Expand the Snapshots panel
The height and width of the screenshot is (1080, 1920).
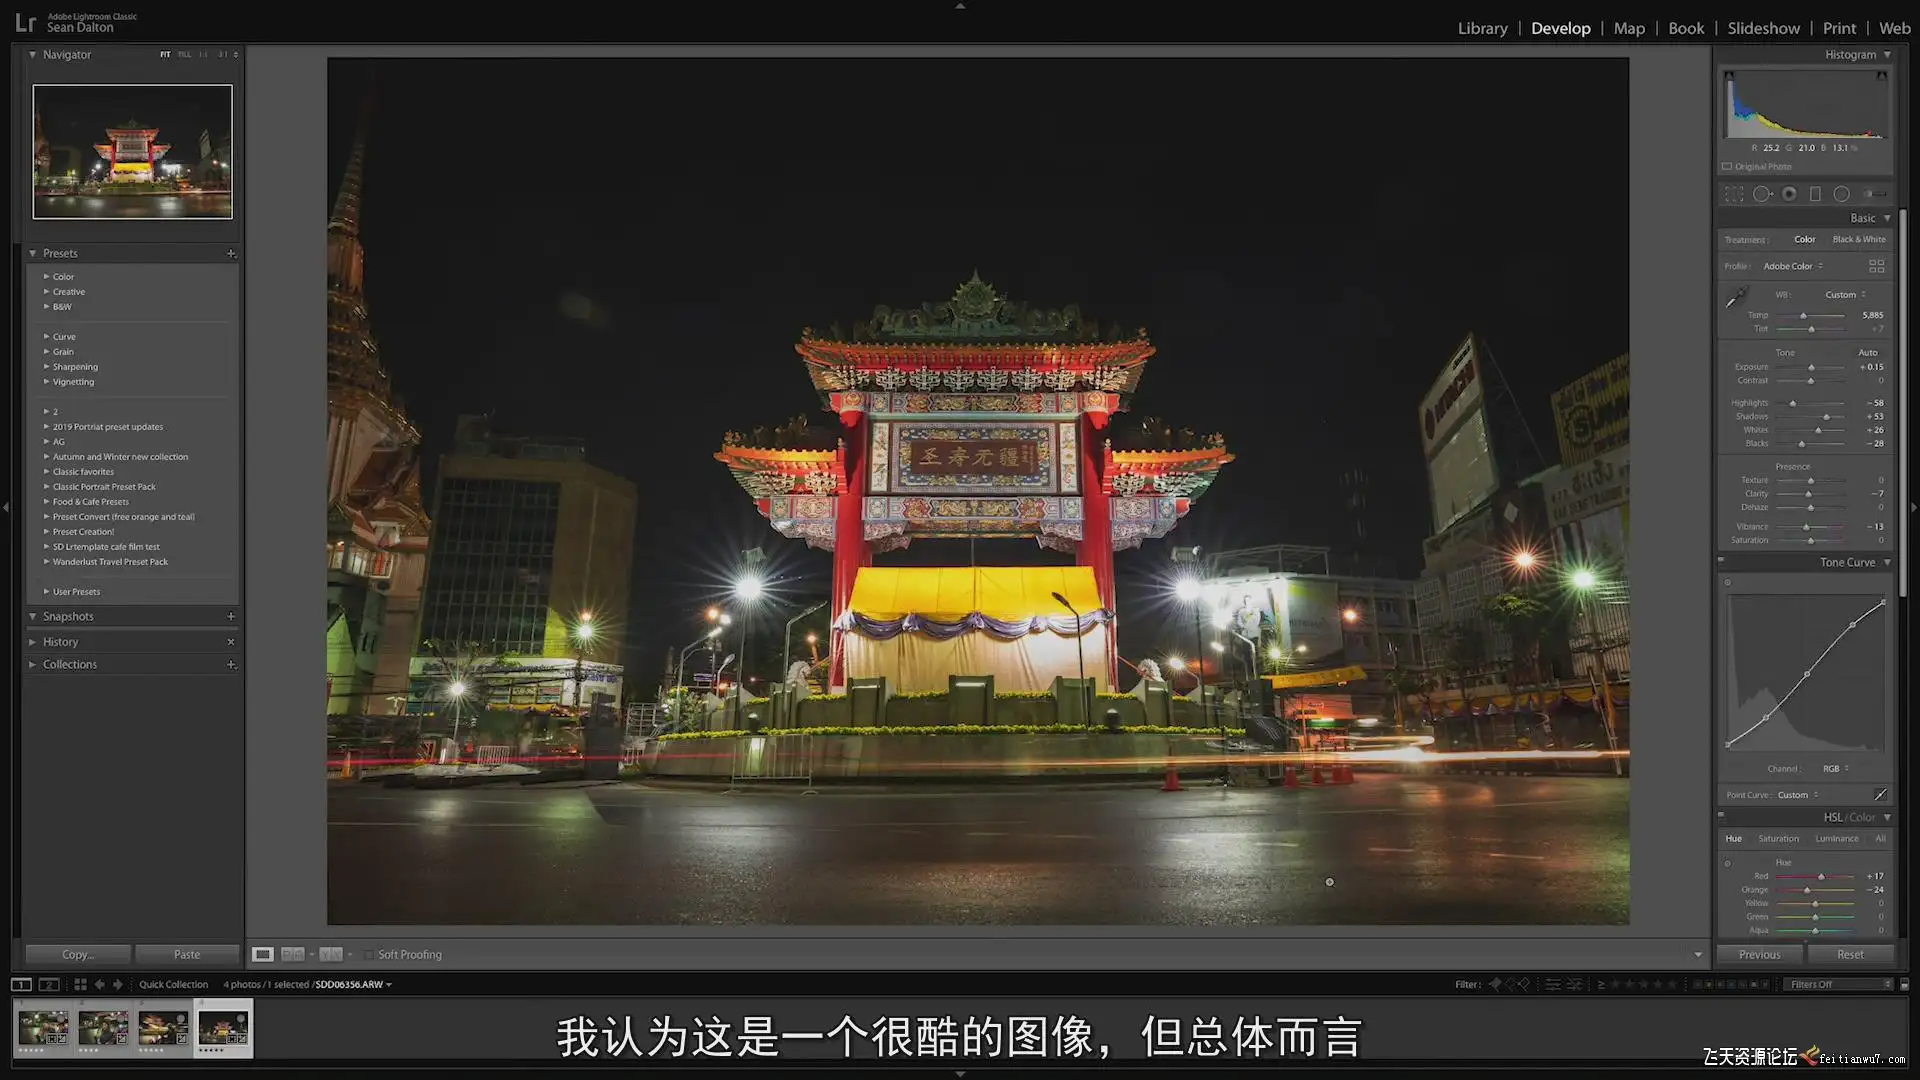click(68, 617)
